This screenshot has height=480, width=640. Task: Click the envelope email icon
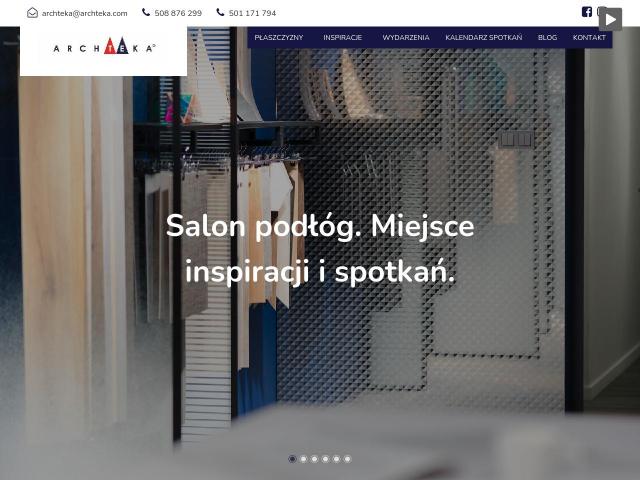coord(32,13)
